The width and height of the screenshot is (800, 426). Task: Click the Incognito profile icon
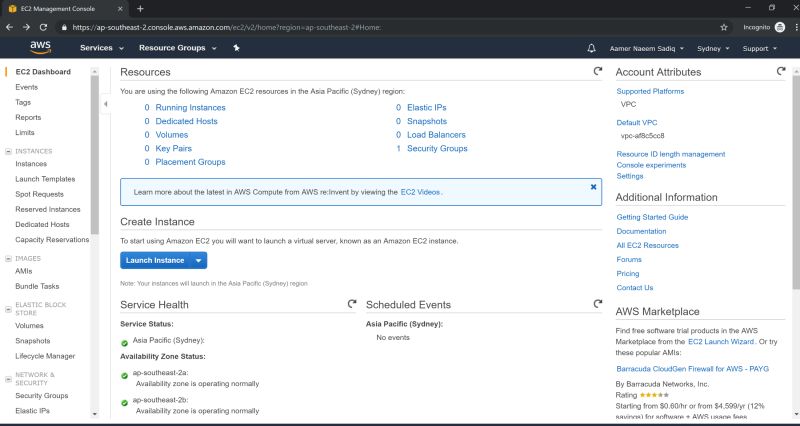point(780,28)
